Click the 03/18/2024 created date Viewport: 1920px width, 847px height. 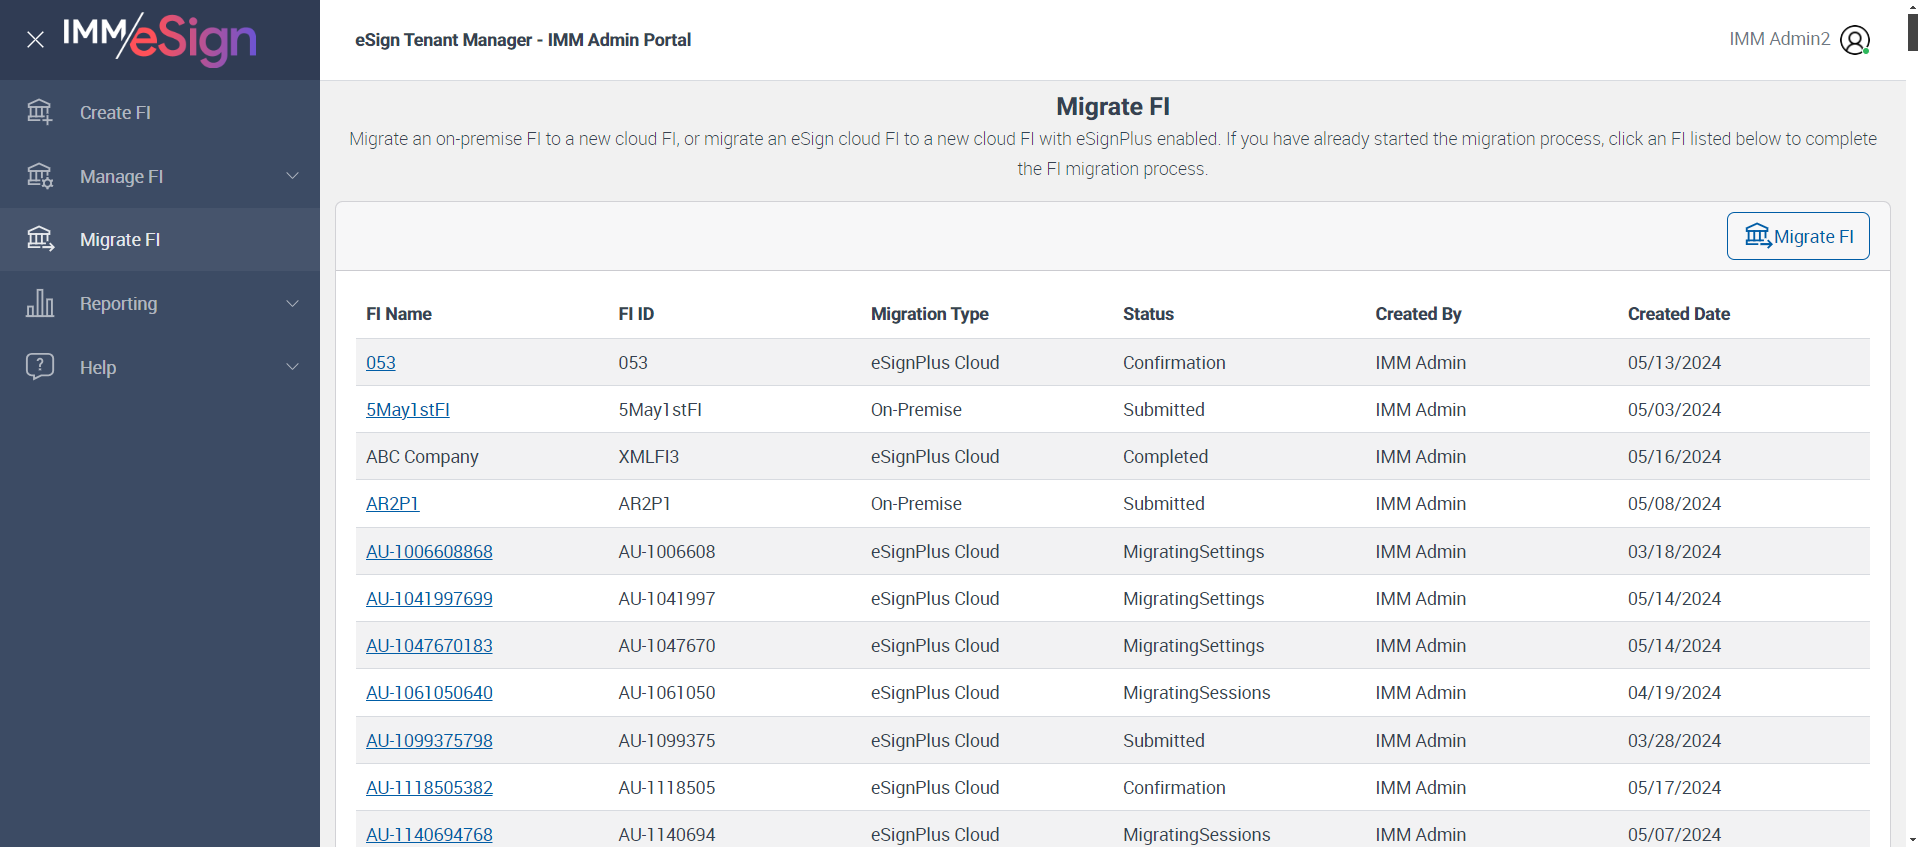(x=1674, y=552)
